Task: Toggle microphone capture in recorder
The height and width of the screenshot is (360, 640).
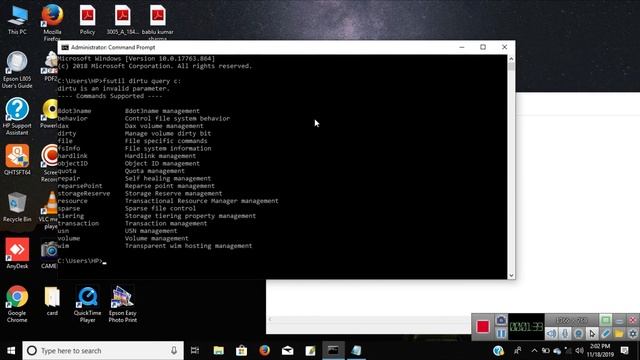Action: tap(565, 333)
